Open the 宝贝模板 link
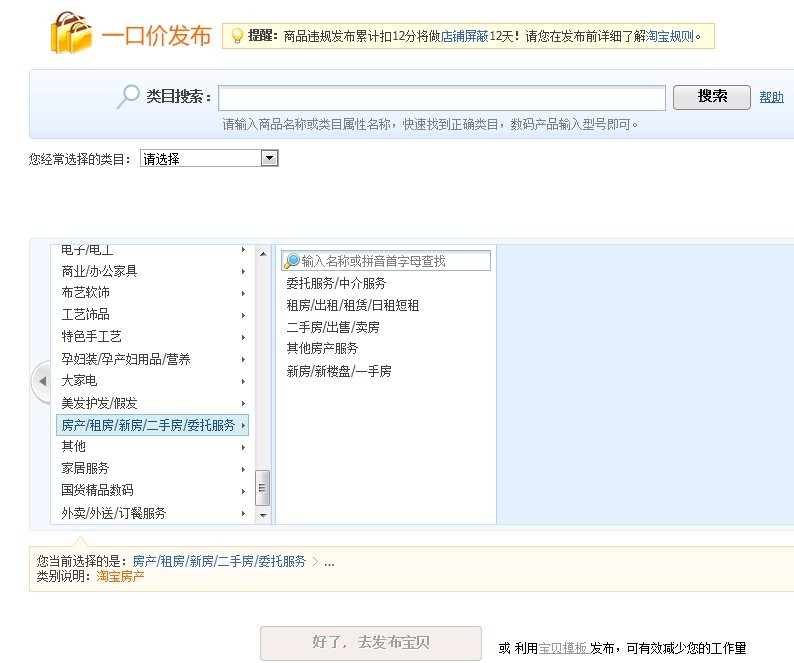The height and width of the screenshot is (663, 794). point(563,648)
